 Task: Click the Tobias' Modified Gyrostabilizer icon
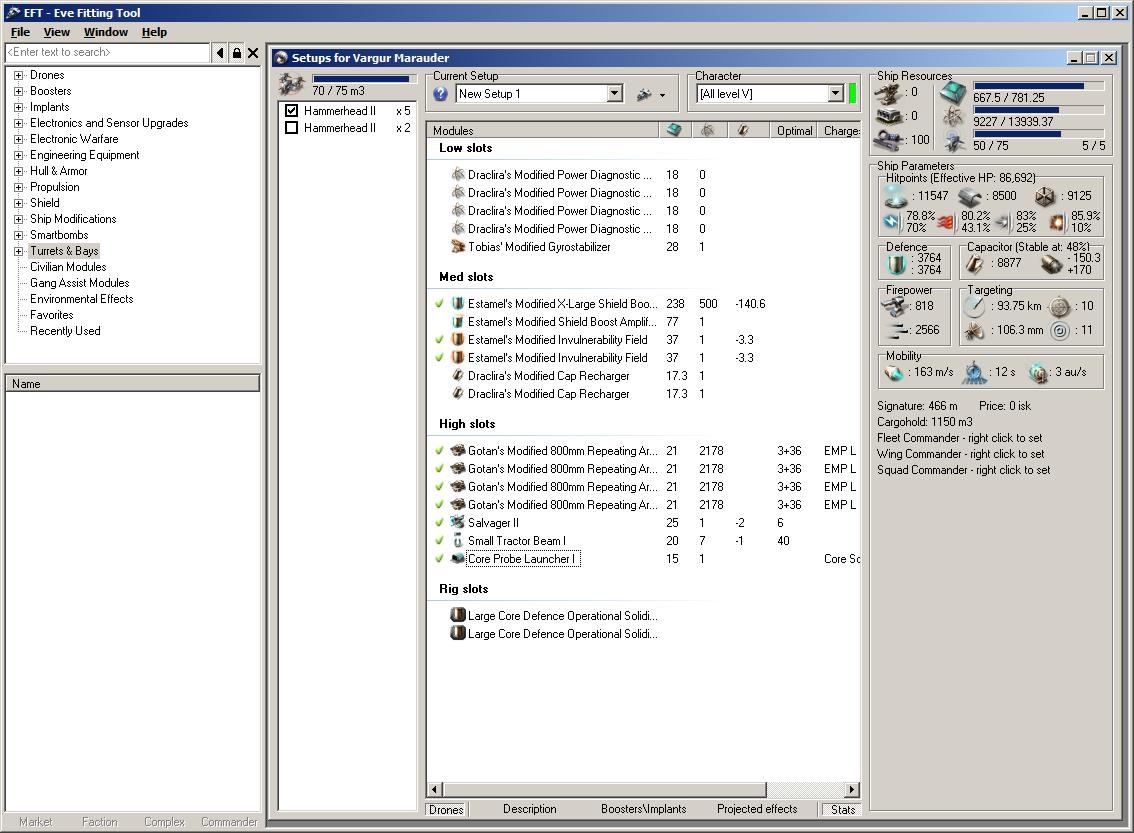pyautogui.click(x=458, y=247)
